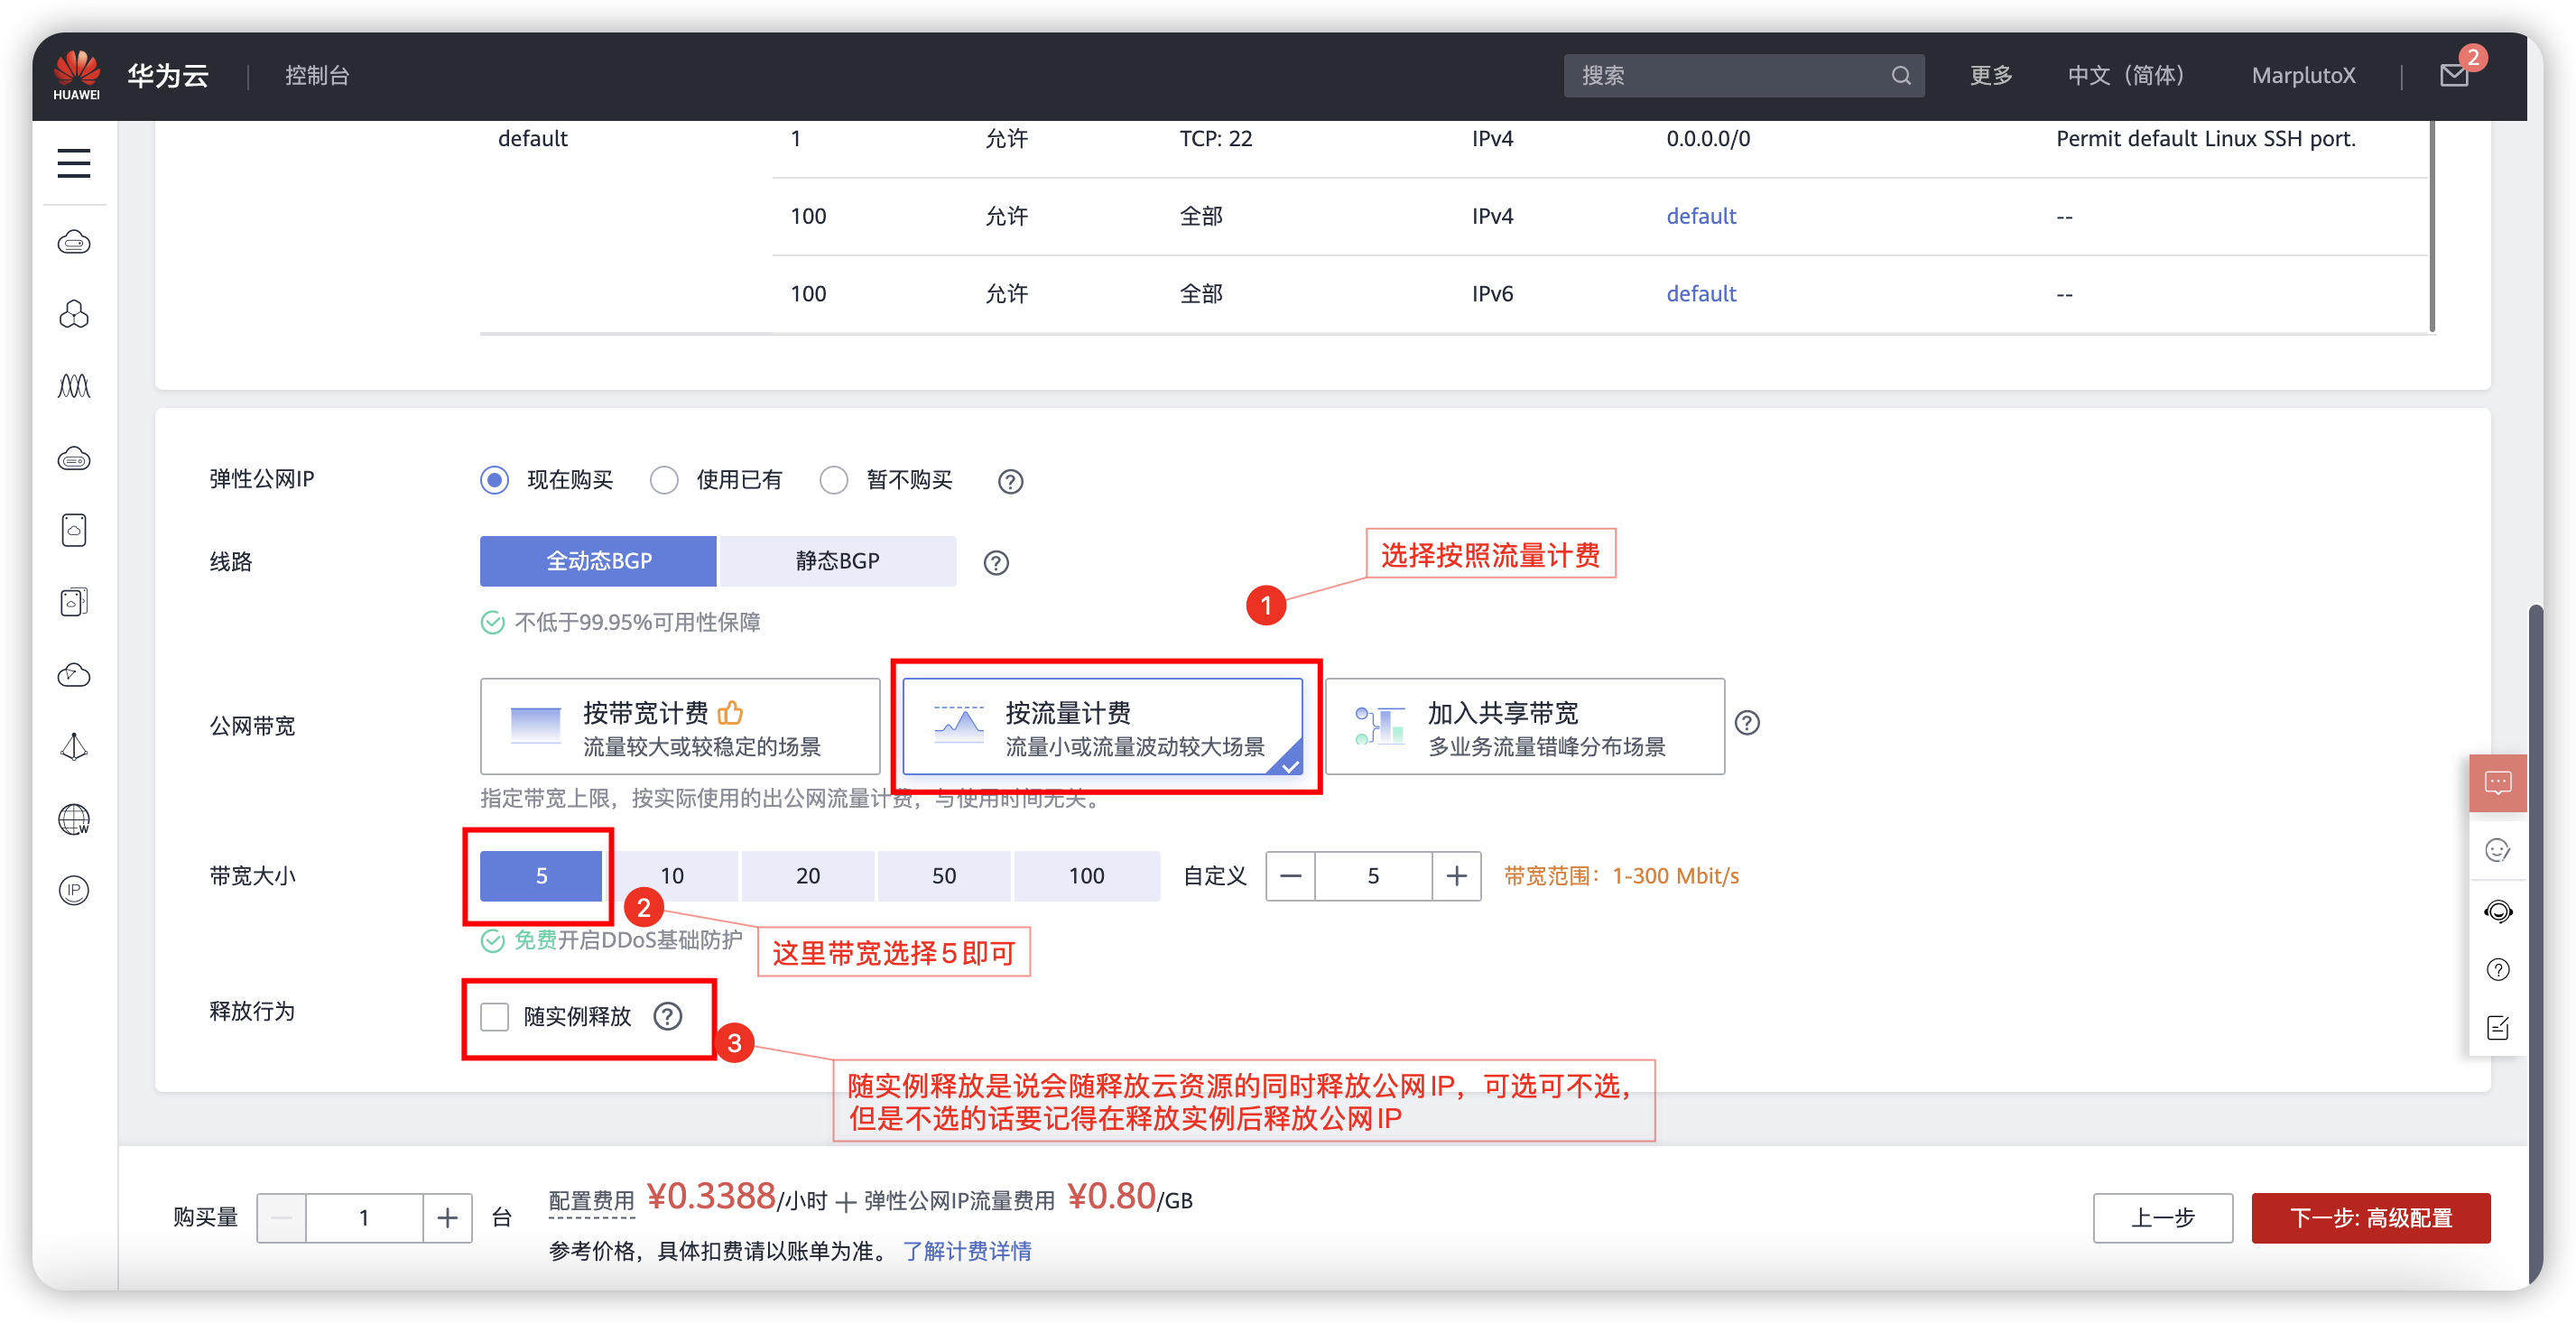The image size is (2576, 1323).
Task: Click the globe network sidebar icon
Action: (x=74, y=819)
